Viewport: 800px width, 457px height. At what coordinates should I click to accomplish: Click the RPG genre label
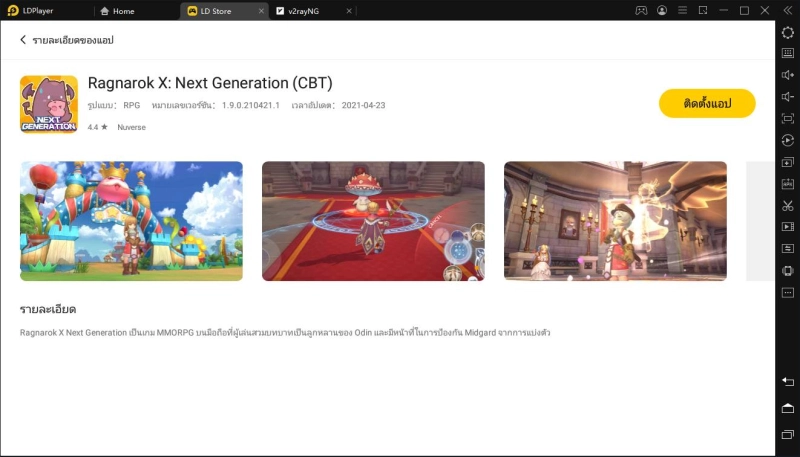point(132,106)
